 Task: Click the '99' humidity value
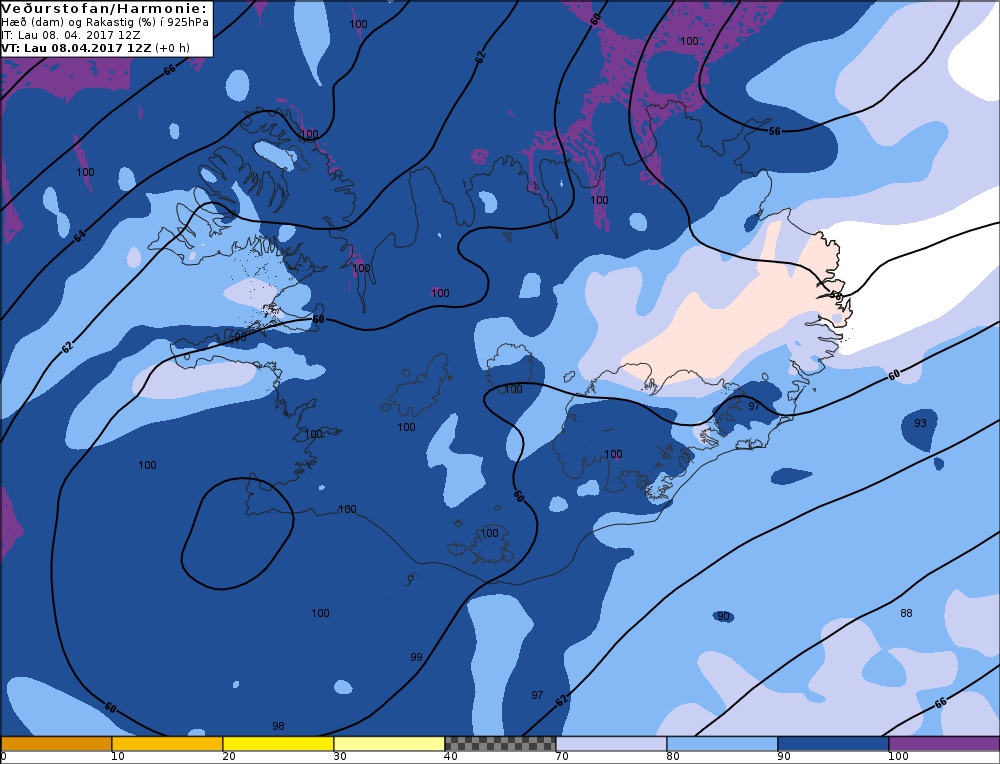pos(416,657)
